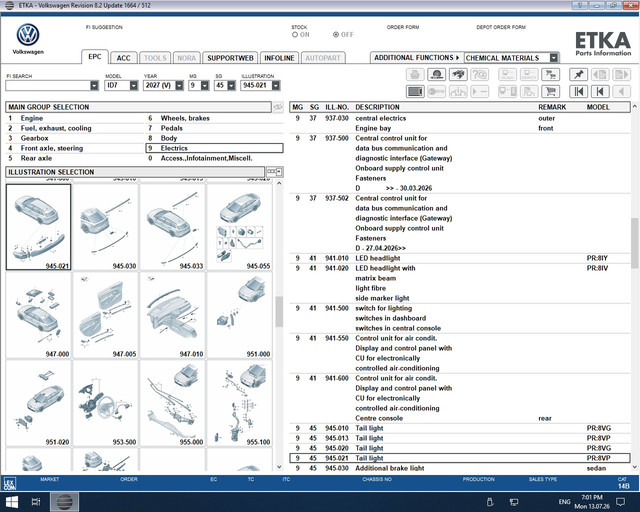The width and height of the screenshot is (640, 512).
Task: Click the ENG language indicator in the tray
Action: pyautogui.click(x=564, y=502)
